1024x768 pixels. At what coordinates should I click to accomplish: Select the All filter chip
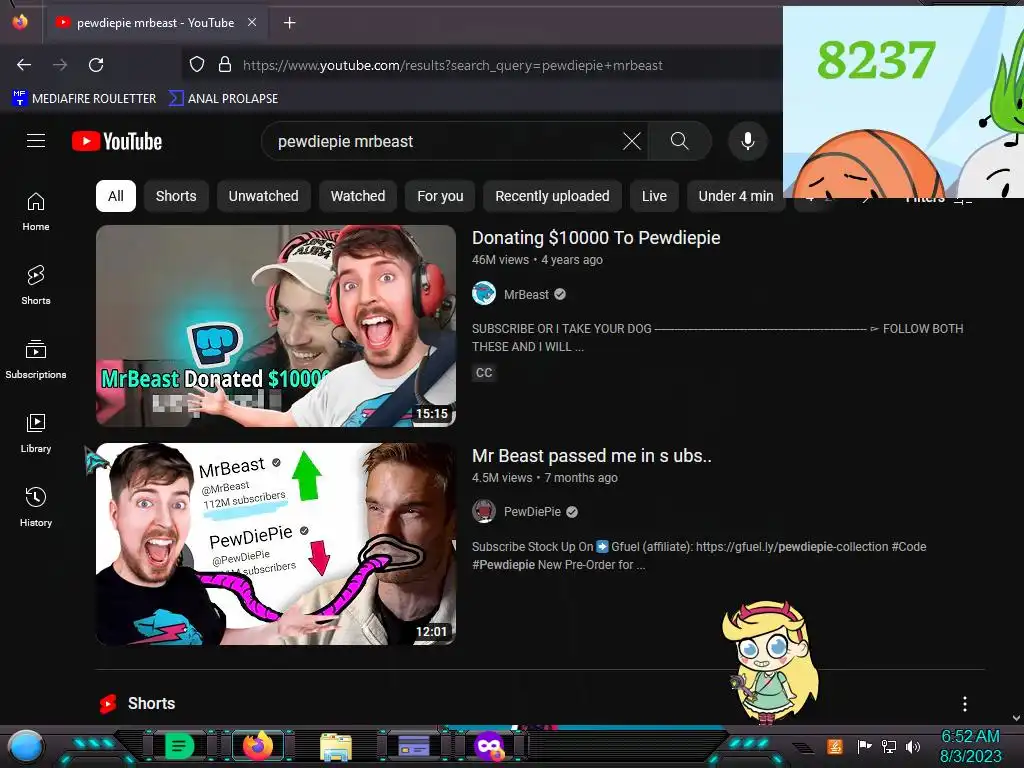tap(116, 196)
